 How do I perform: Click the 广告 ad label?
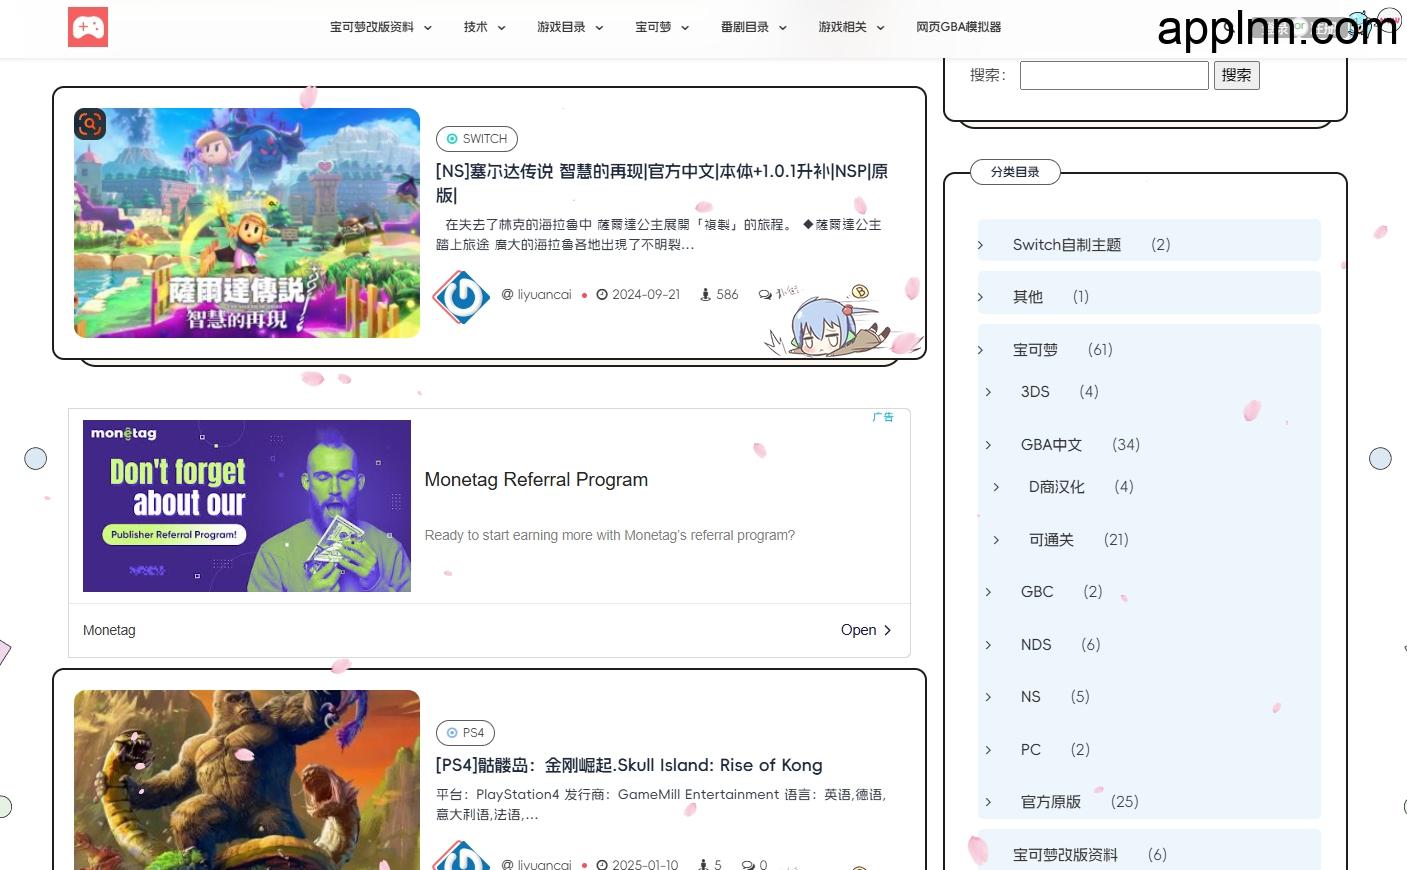coord(883,417)
